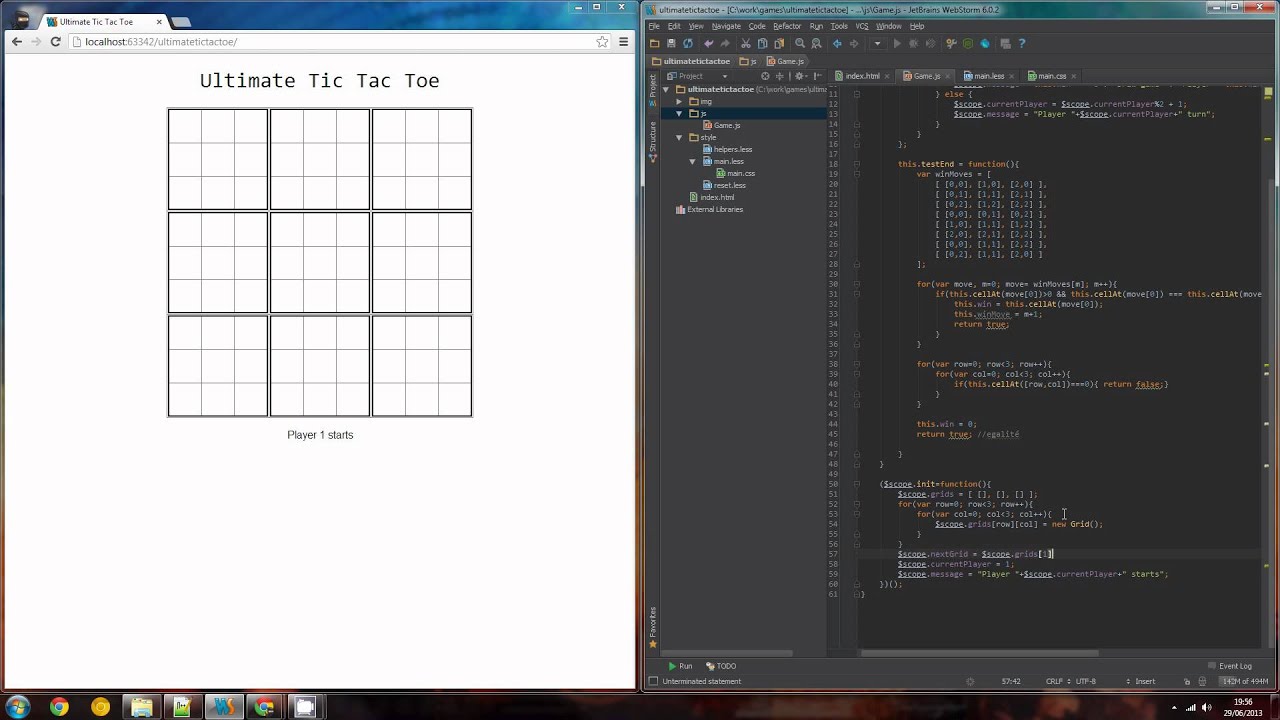
Task: Click file lock icon in status bar
Action: point(1187,681)
